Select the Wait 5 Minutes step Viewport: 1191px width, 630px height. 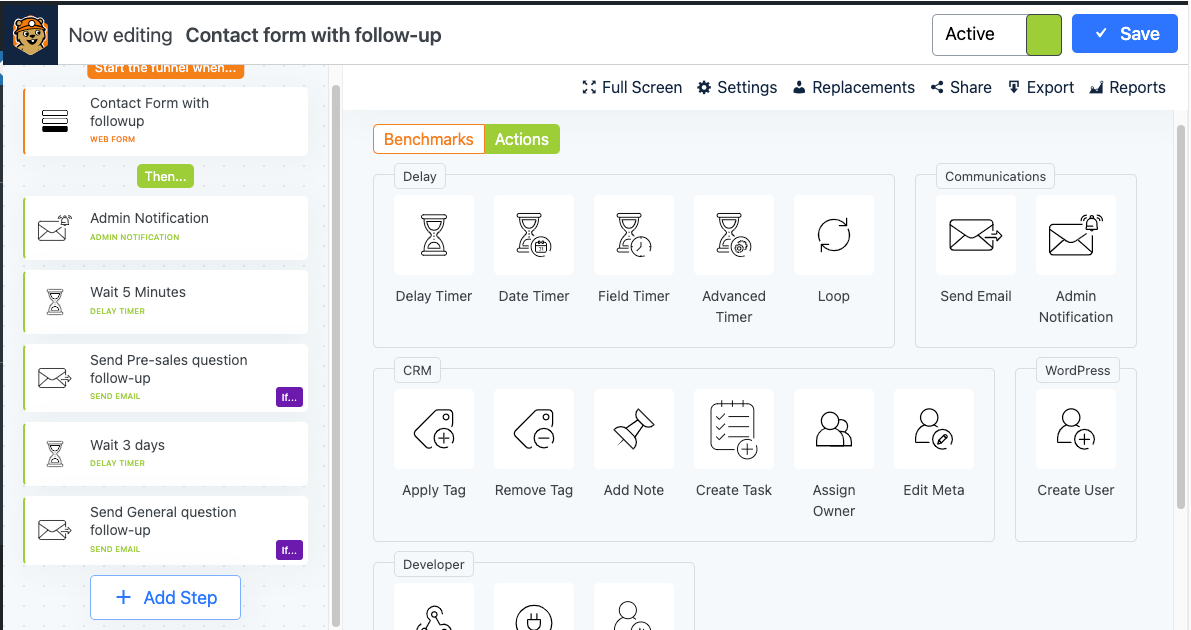pyautogui.click(x=166, y=302)
